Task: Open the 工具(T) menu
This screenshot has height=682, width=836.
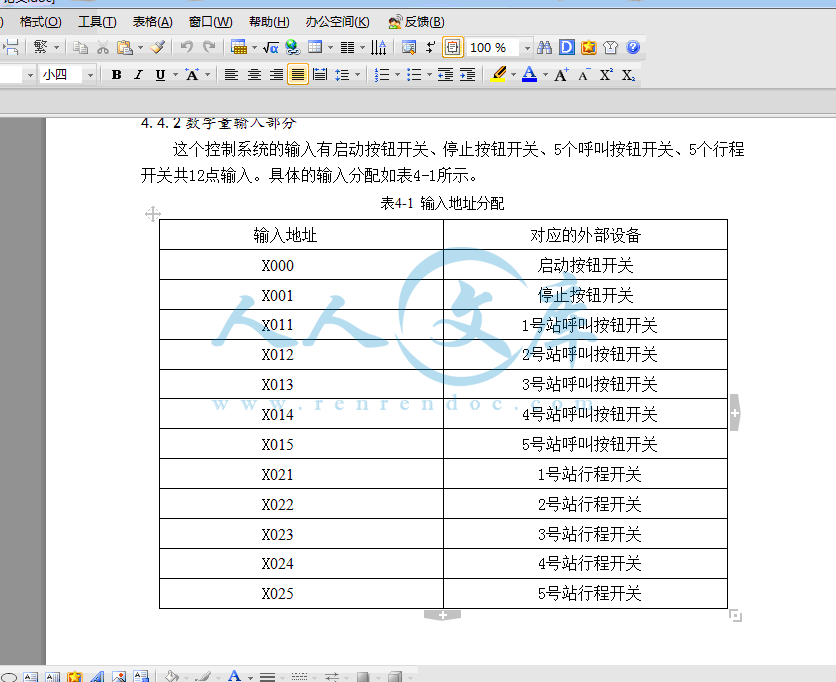Action: 97,22
